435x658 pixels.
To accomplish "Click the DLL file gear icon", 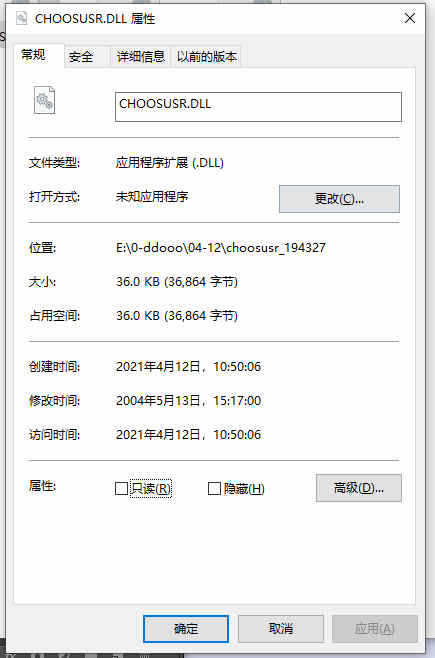I will (x=44, y=100).
